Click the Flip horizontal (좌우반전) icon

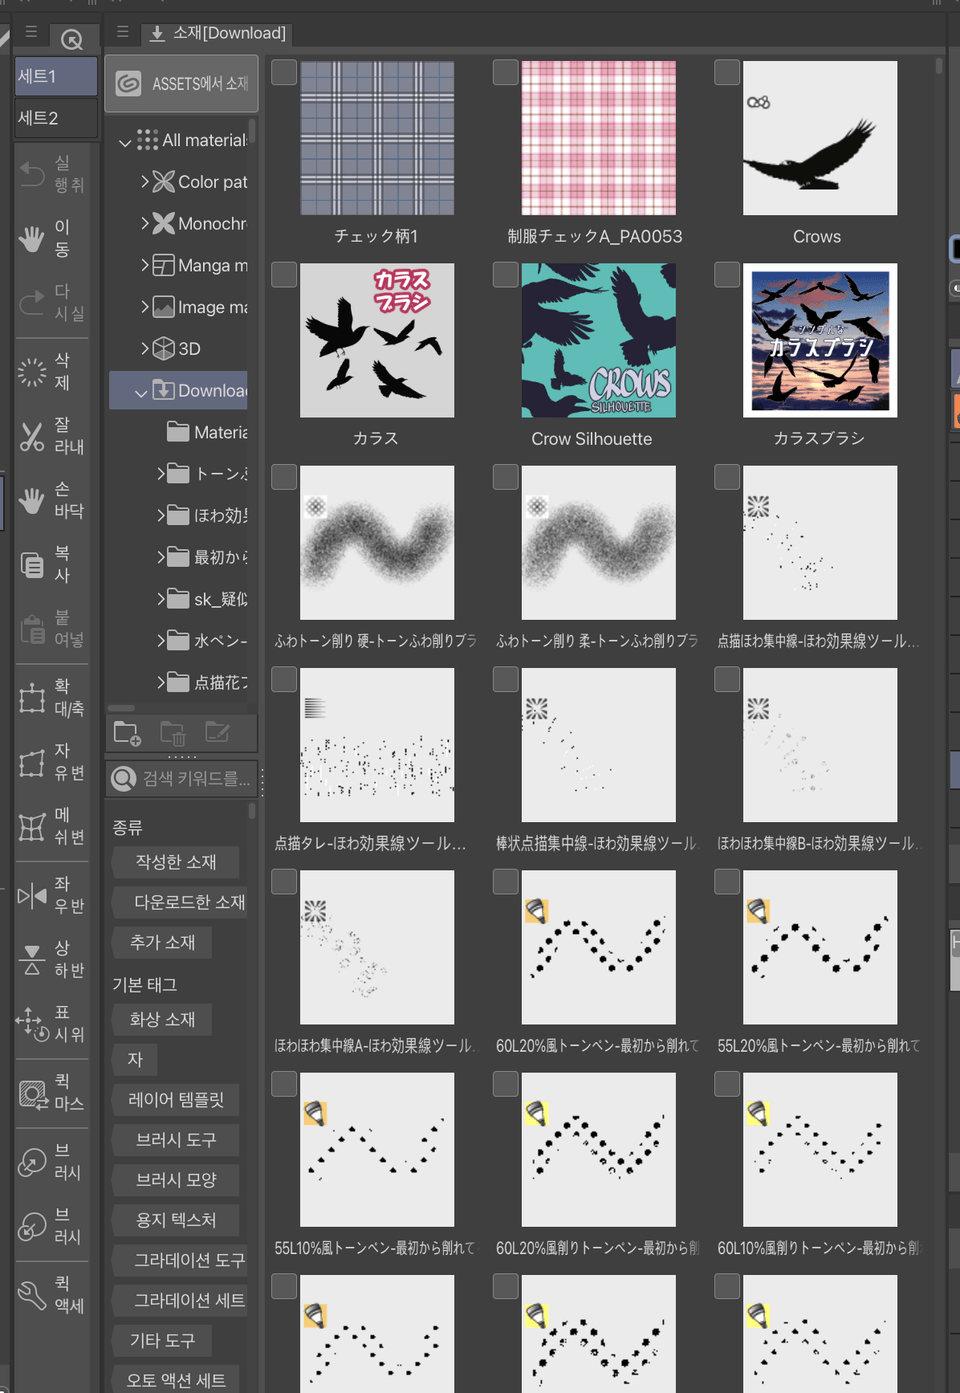32,895
